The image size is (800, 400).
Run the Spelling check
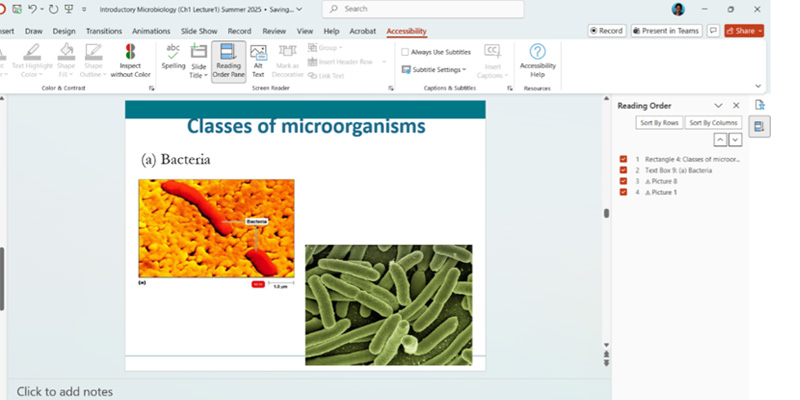[x=173, y=58]
